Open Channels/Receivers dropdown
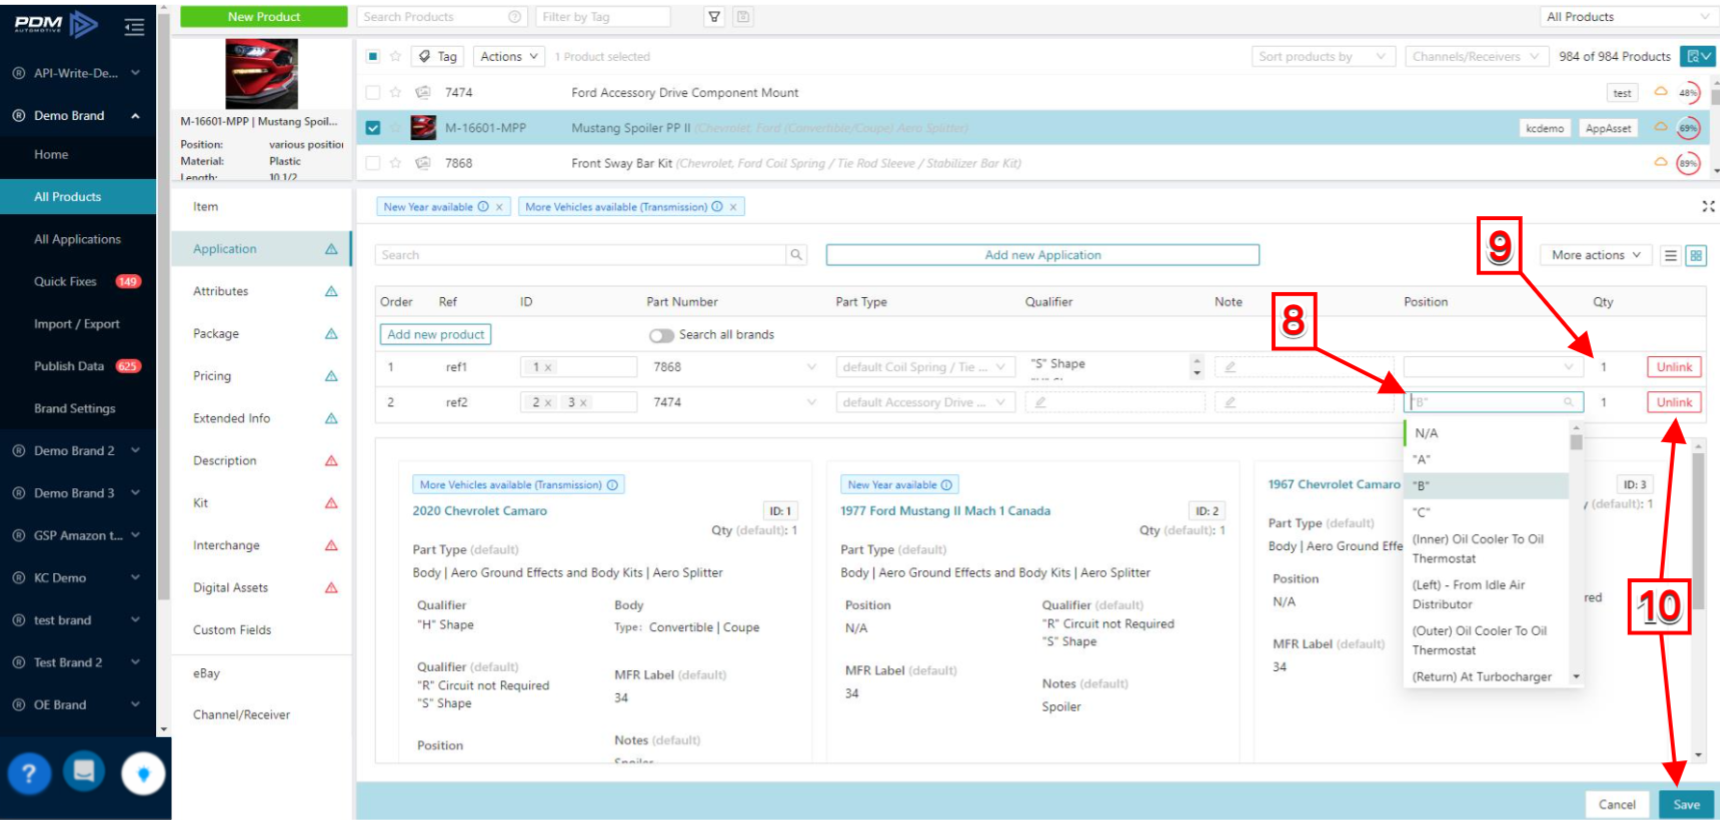This screenshot has height=820, width=1720. click(1476, 56)
